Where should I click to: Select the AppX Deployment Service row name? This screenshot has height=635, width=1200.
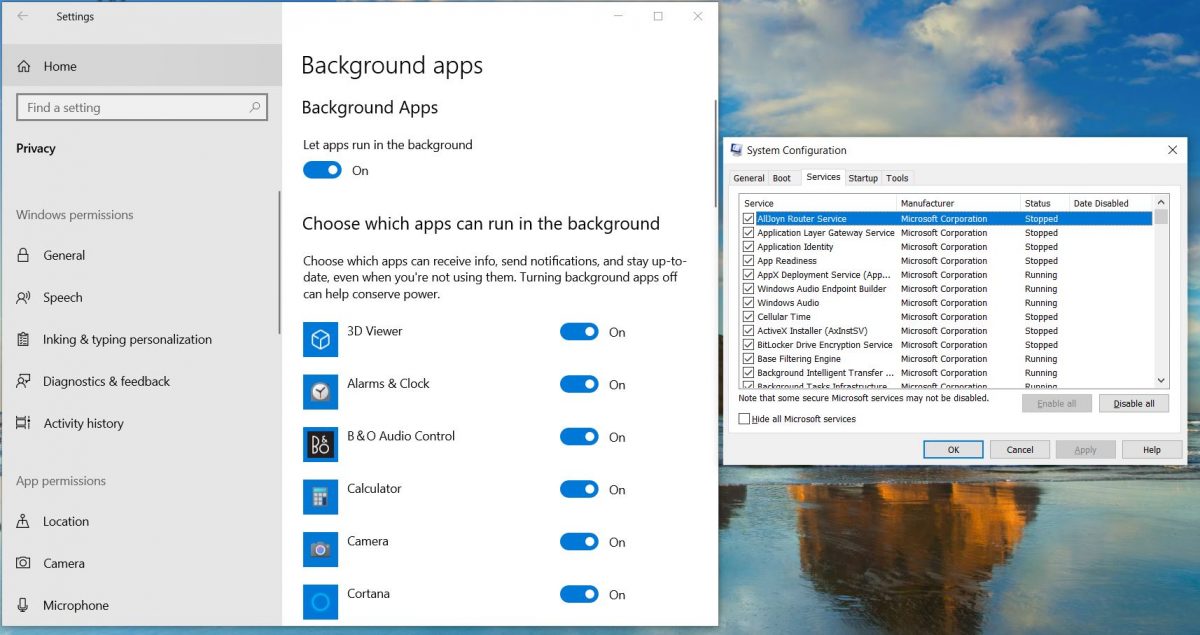[823, 275]
